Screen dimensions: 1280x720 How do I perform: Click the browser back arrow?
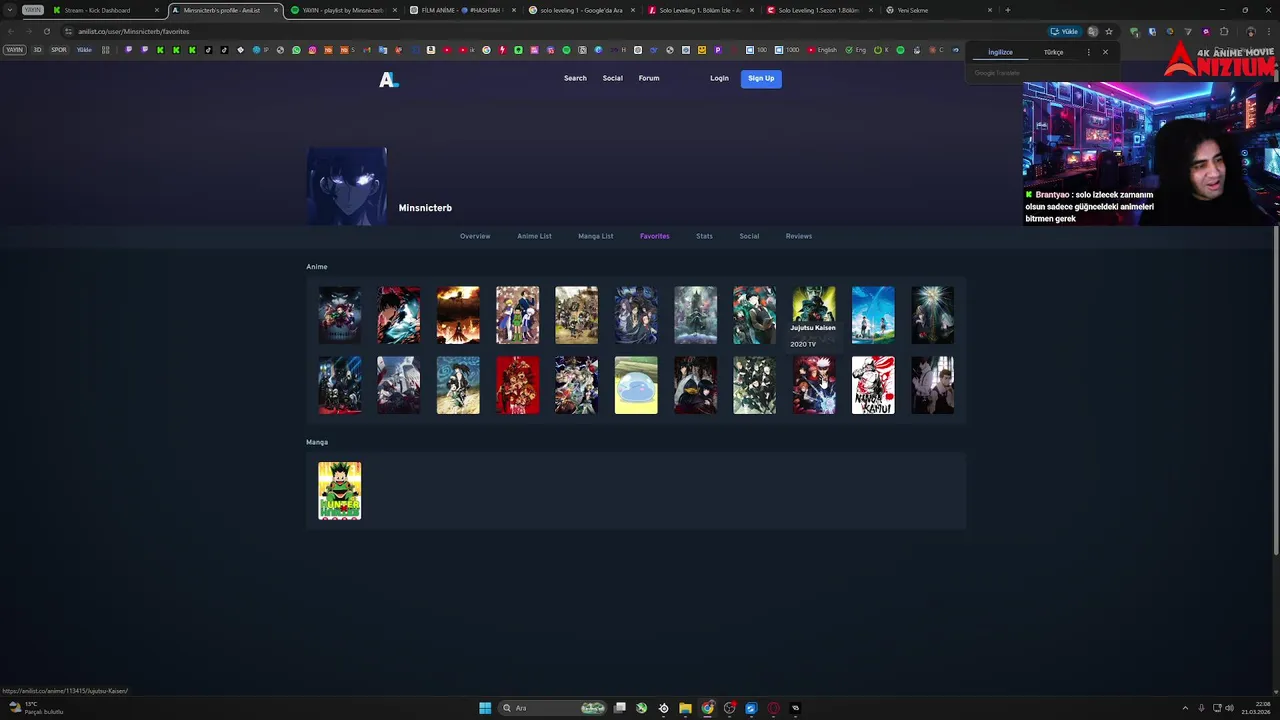pos(11,31)
